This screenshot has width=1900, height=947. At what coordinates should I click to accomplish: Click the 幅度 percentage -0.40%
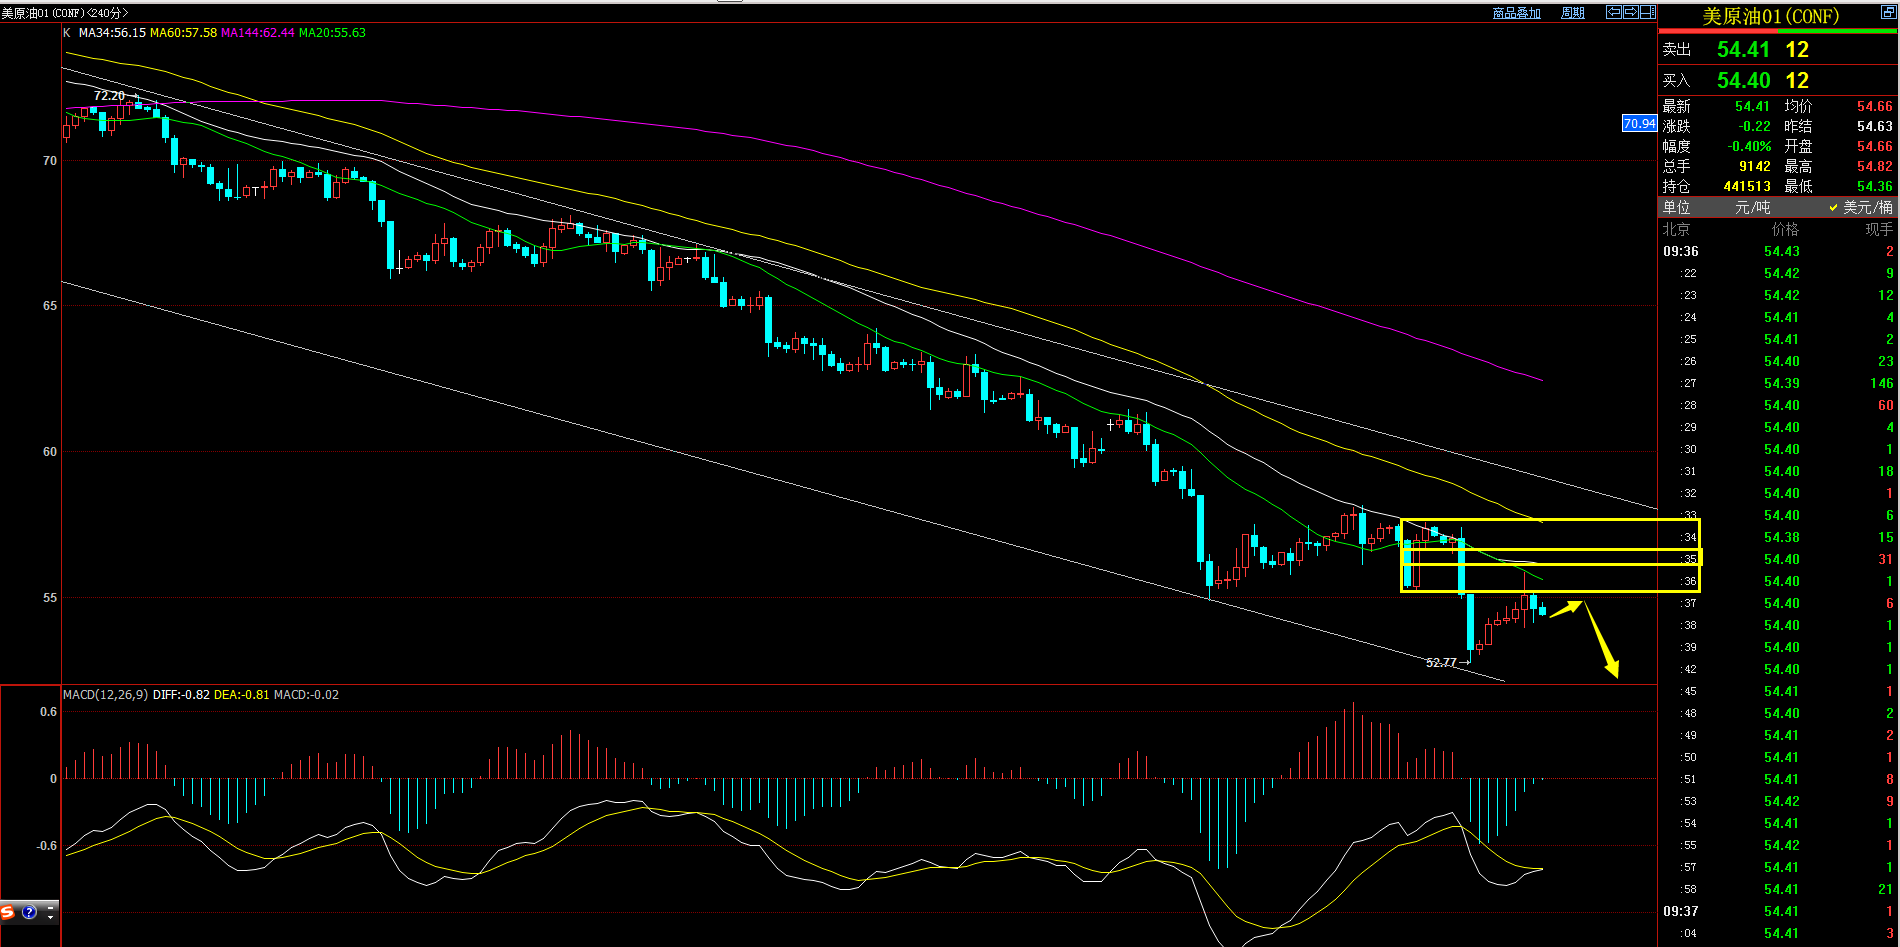pos(1749,147)
